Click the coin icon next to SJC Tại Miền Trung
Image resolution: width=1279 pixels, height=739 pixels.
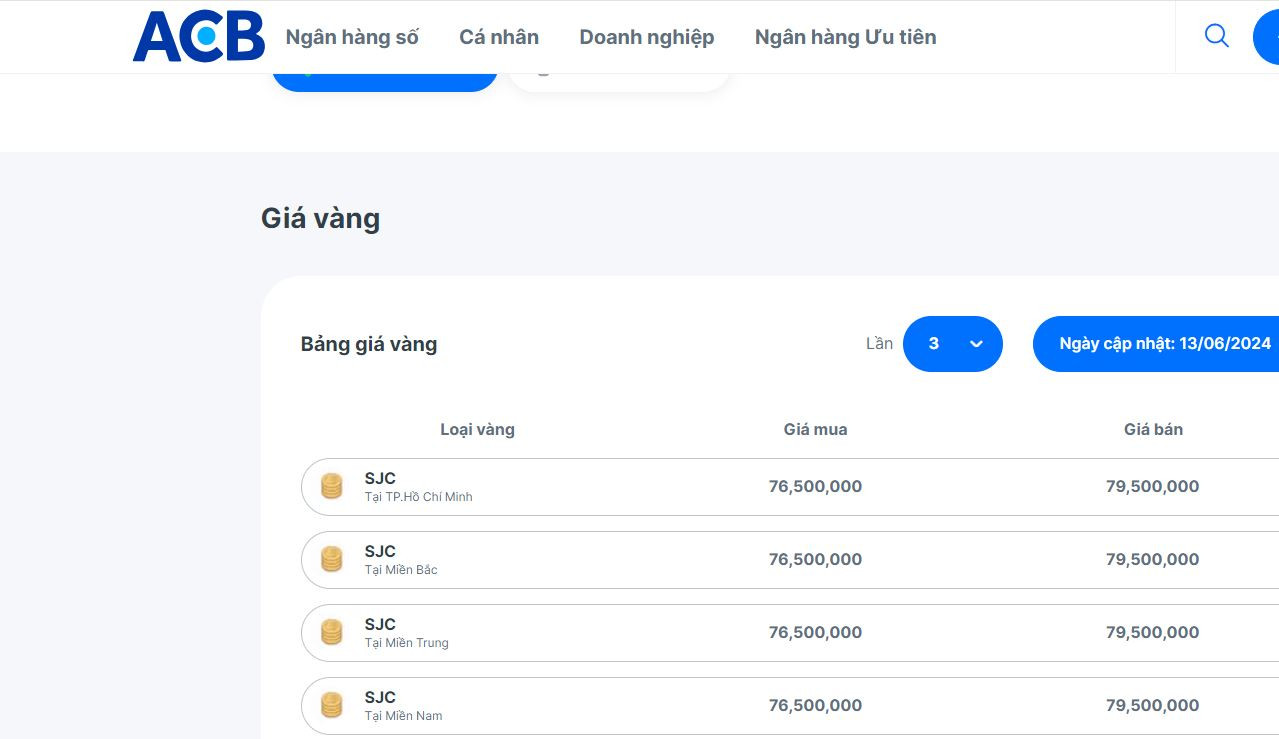click(331, 632)
